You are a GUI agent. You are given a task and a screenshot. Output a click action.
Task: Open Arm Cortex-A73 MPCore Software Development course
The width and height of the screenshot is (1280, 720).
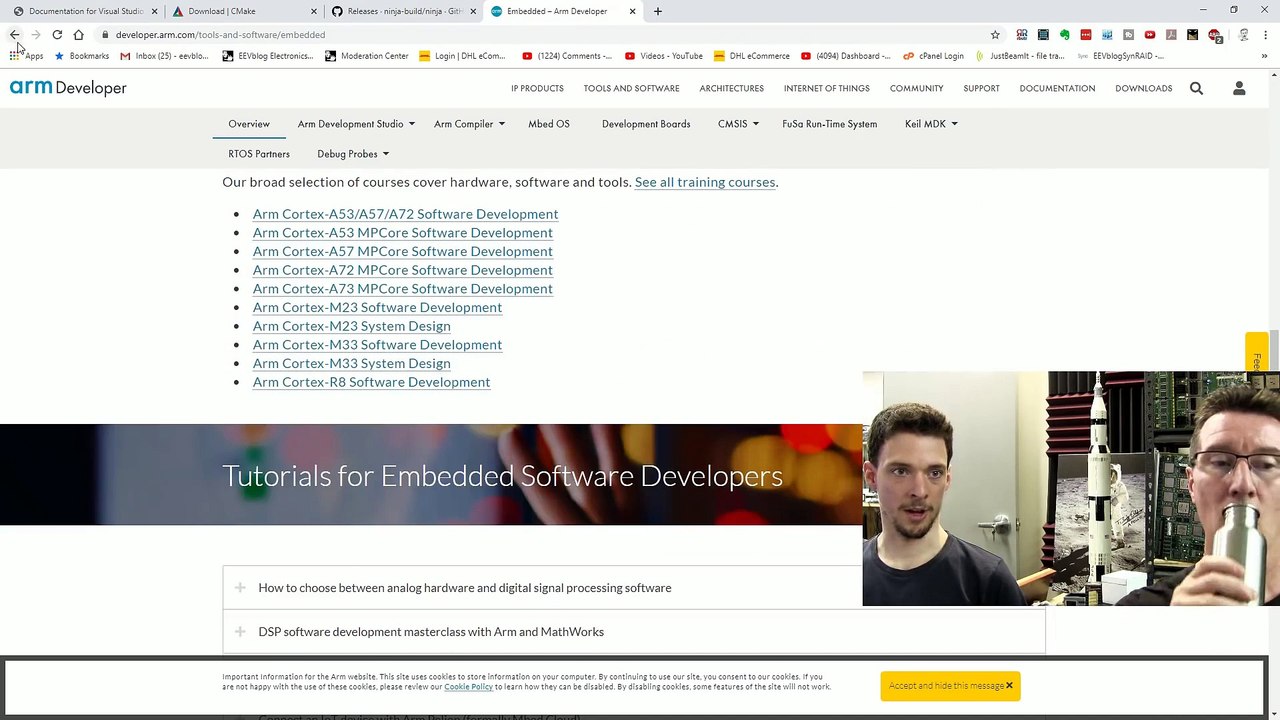tap(402, 289)
